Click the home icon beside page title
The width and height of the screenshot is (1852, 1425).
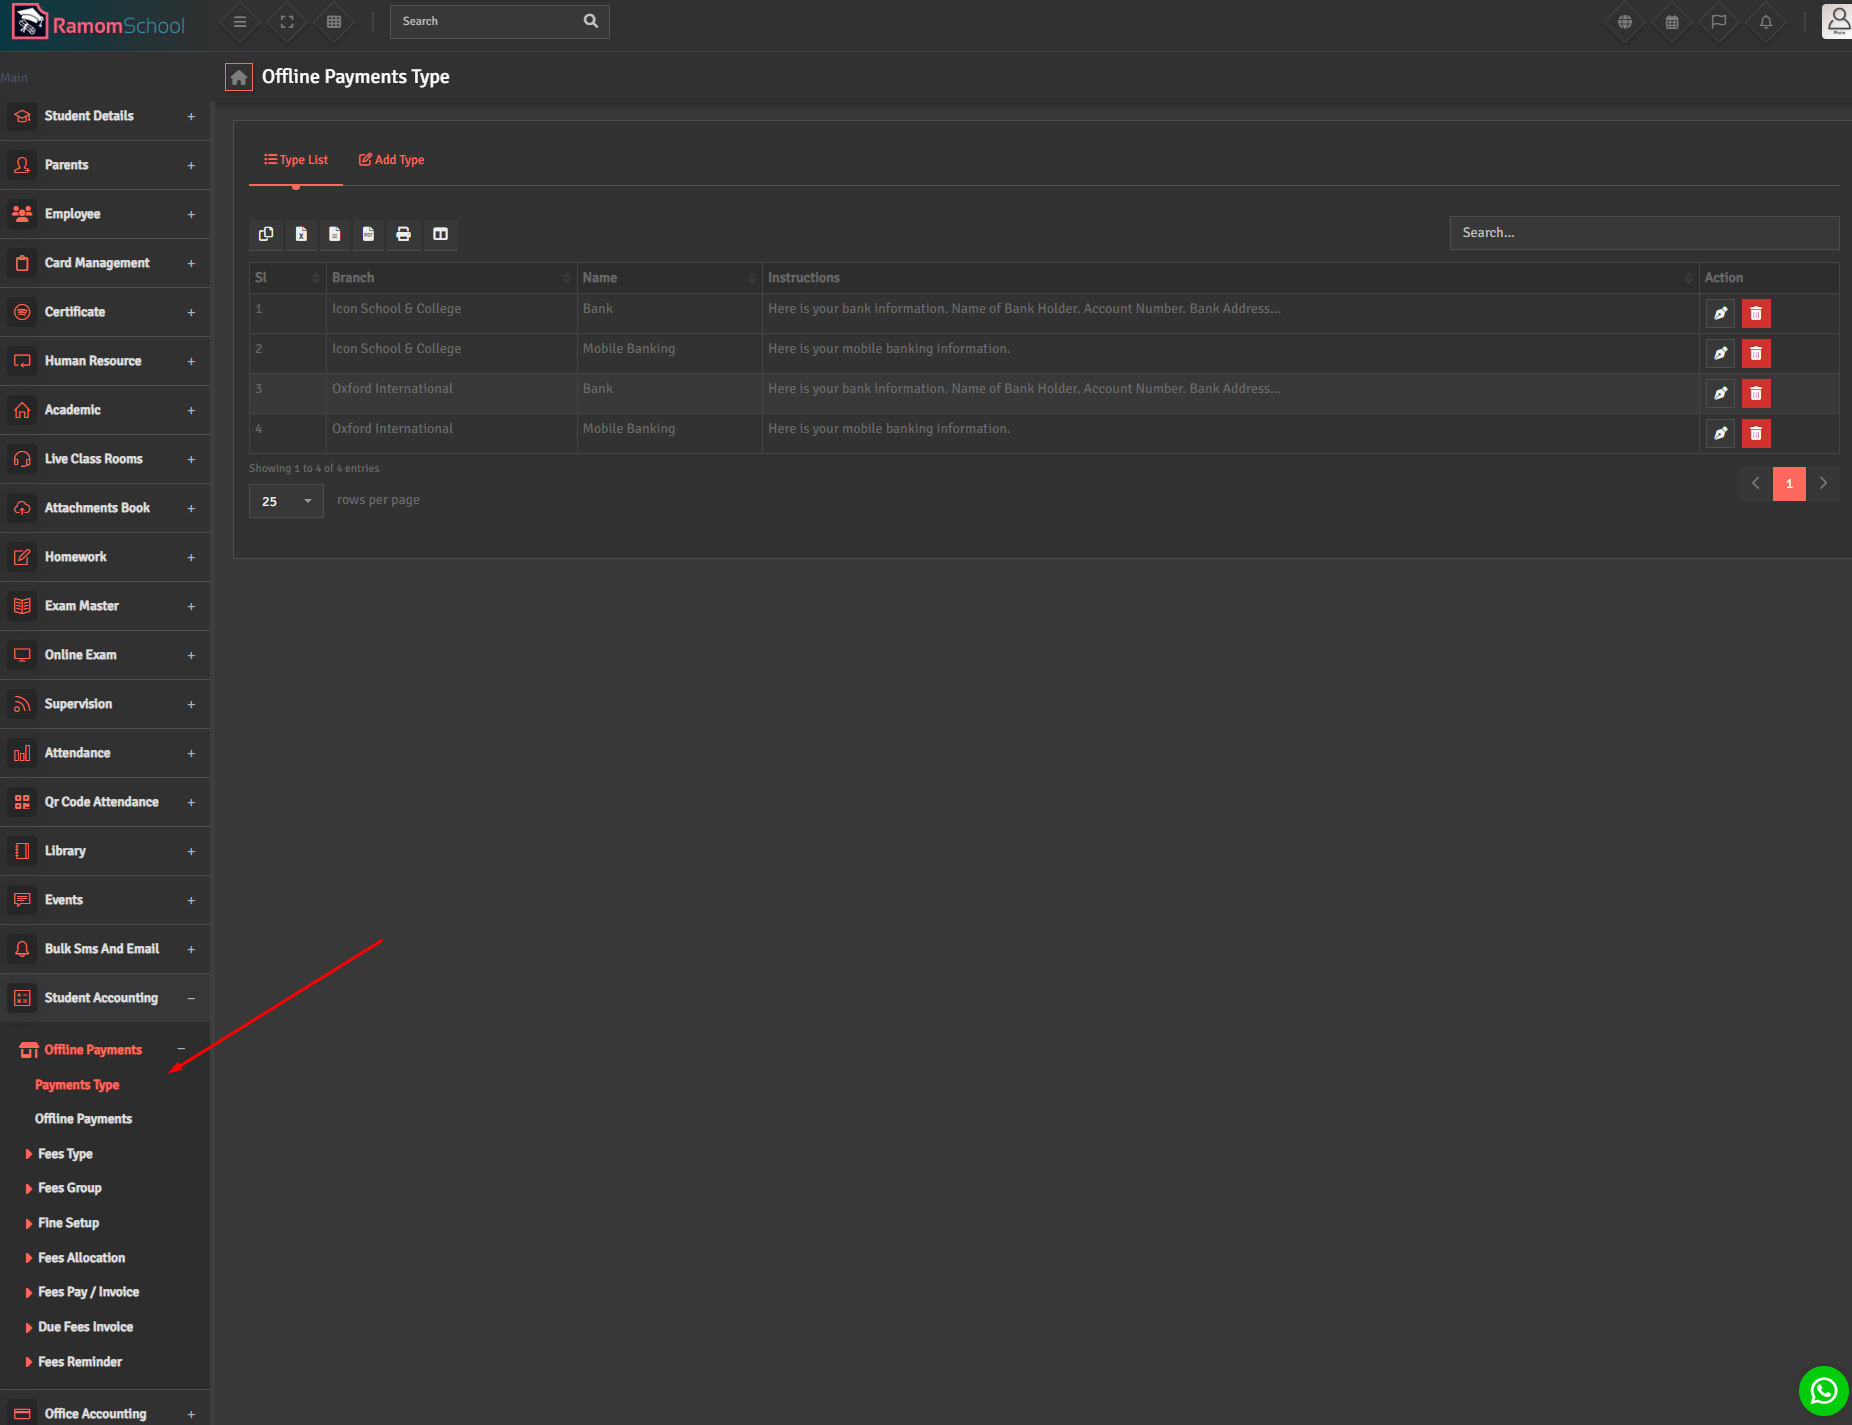click(x=239, y=77)
